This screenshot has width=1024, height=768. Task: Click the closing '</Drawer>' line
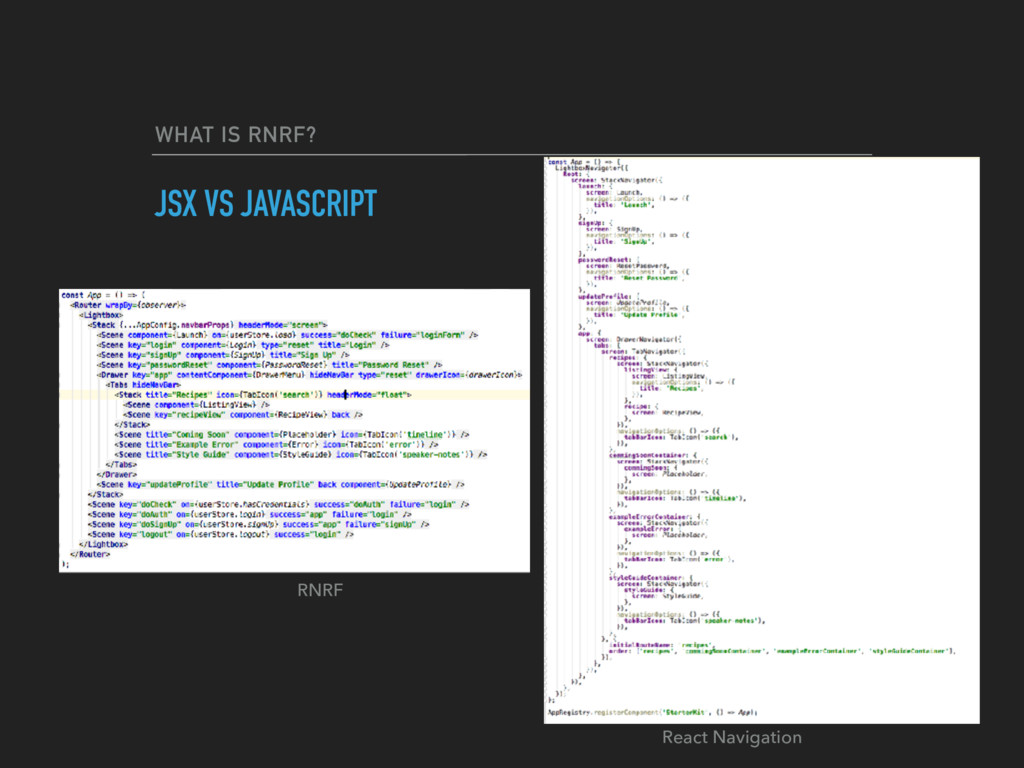tap(117, 474)
